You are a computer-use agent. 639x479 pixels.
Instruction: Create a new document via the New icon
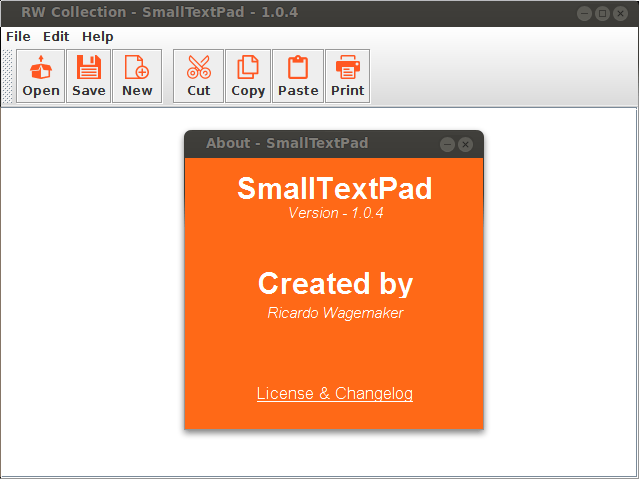click(x=137, y=76)
